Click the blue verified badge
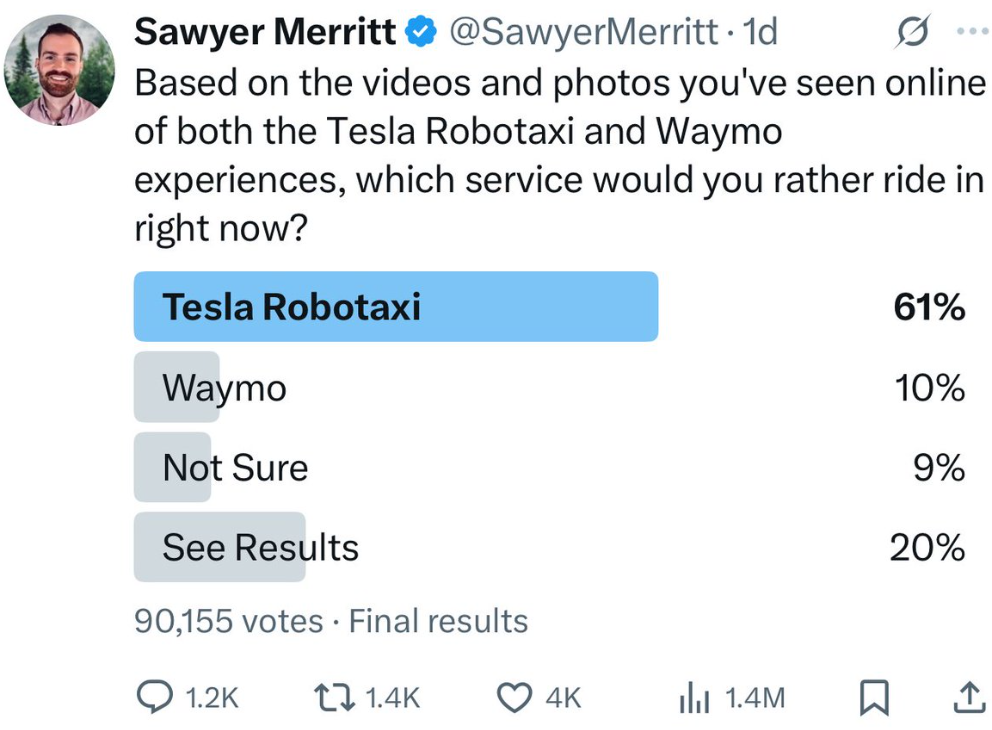 point(421,33)
